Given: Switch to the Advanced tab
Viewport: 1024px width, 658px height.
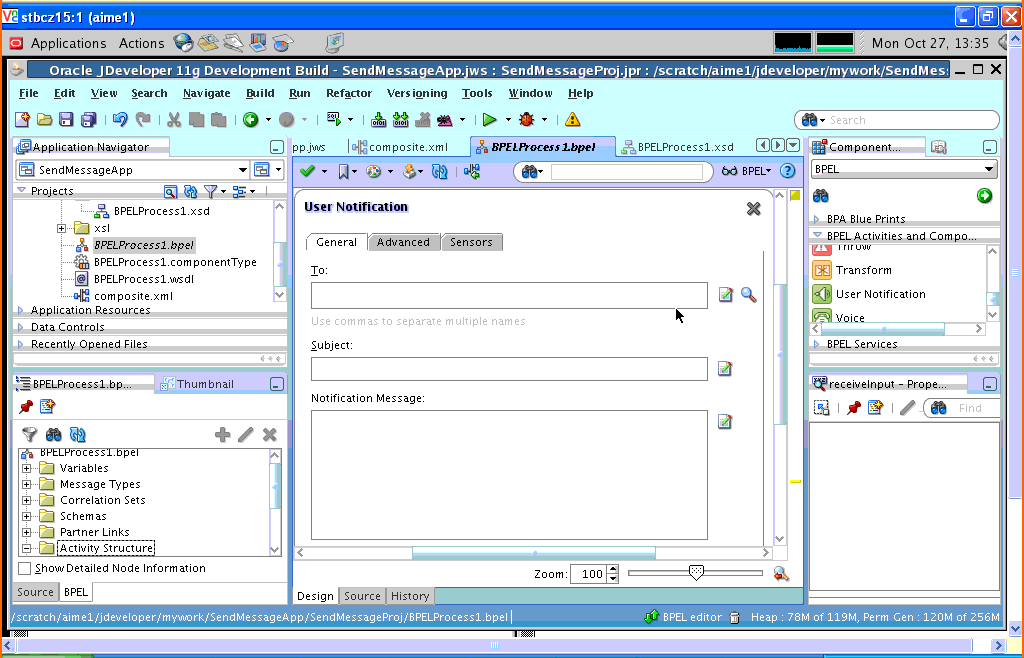Looking at the screenshot, I should point(404,242).
